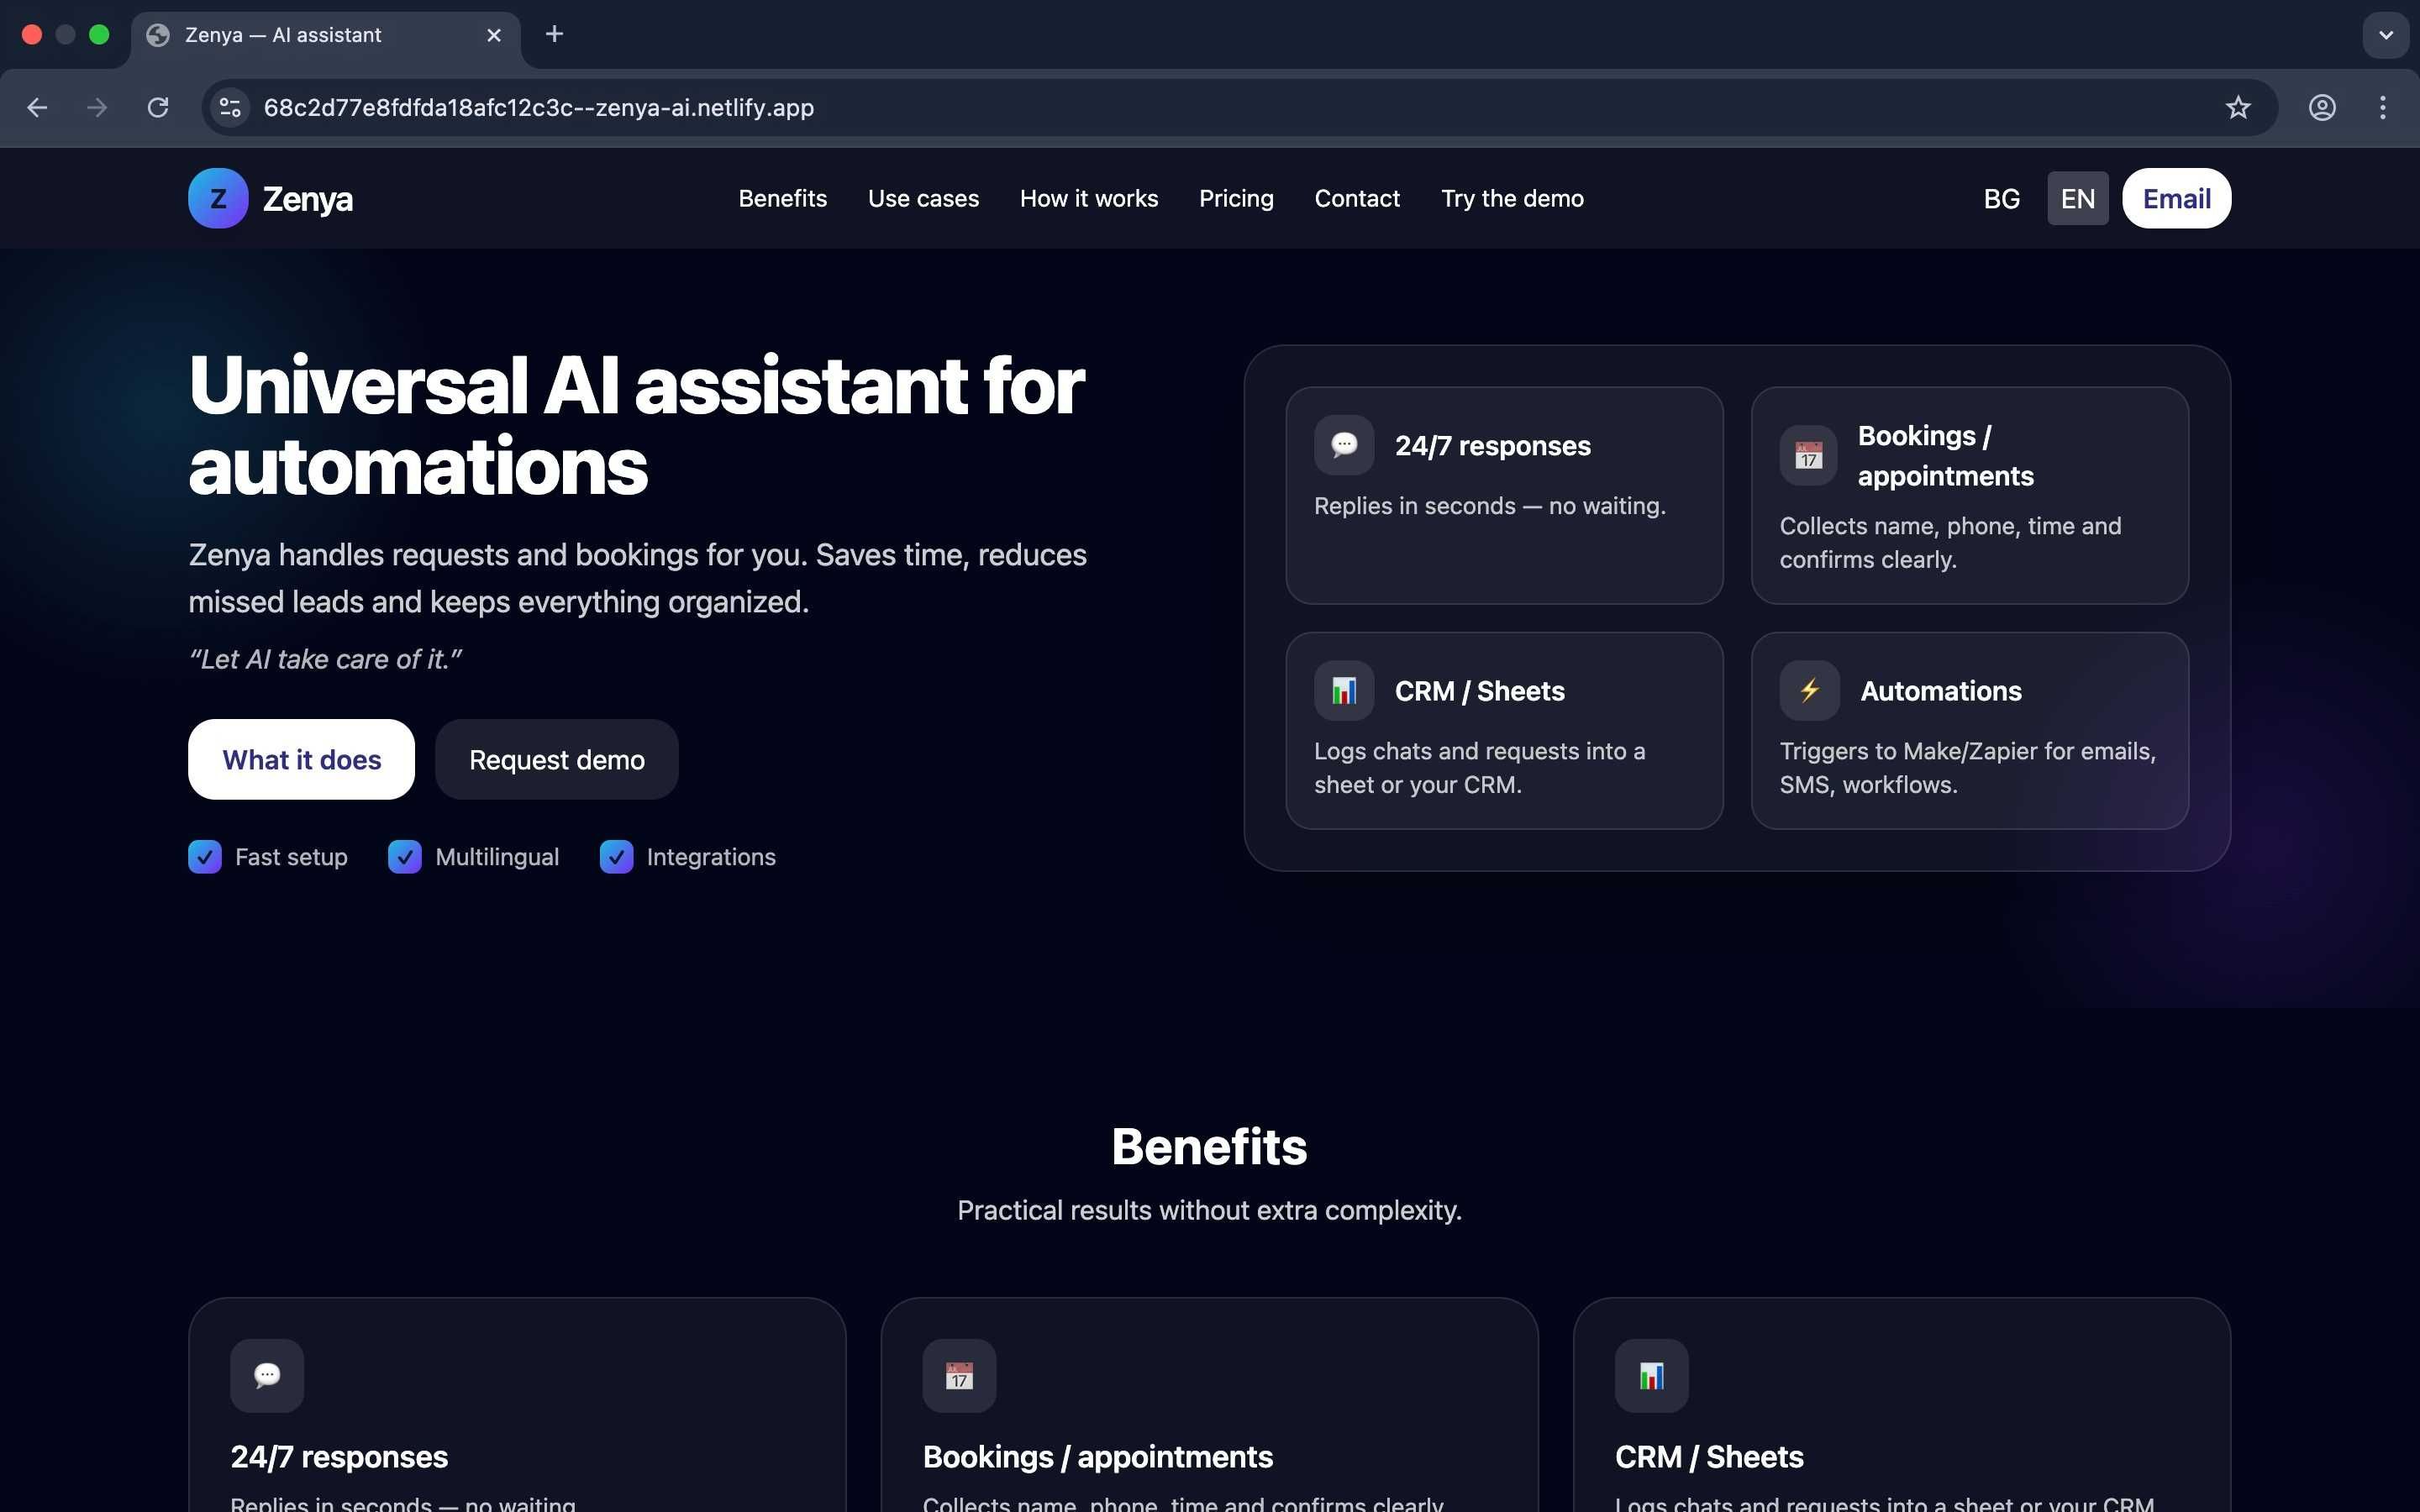This screenshot has width=2420, height=1512.
Task: Click Bookings / appointments Benefits card heading
Action: (x=1097, y=1457)
